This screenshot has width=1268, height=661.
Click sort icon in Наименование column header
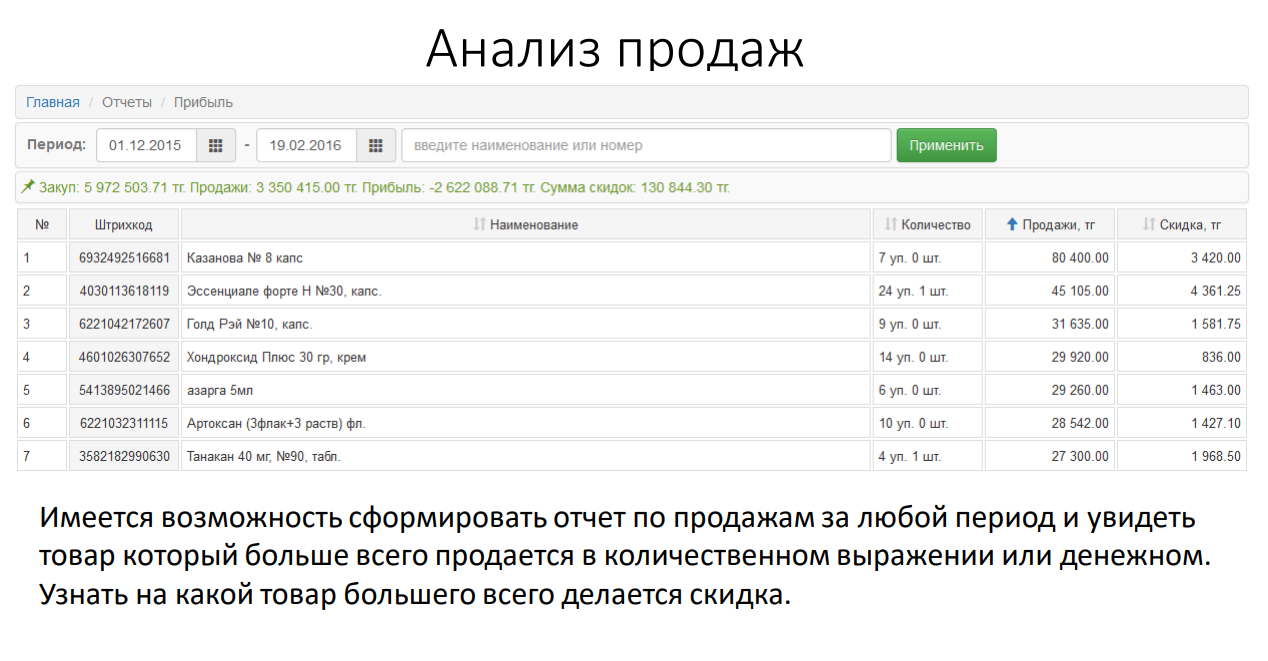click(x=480, y=225)
